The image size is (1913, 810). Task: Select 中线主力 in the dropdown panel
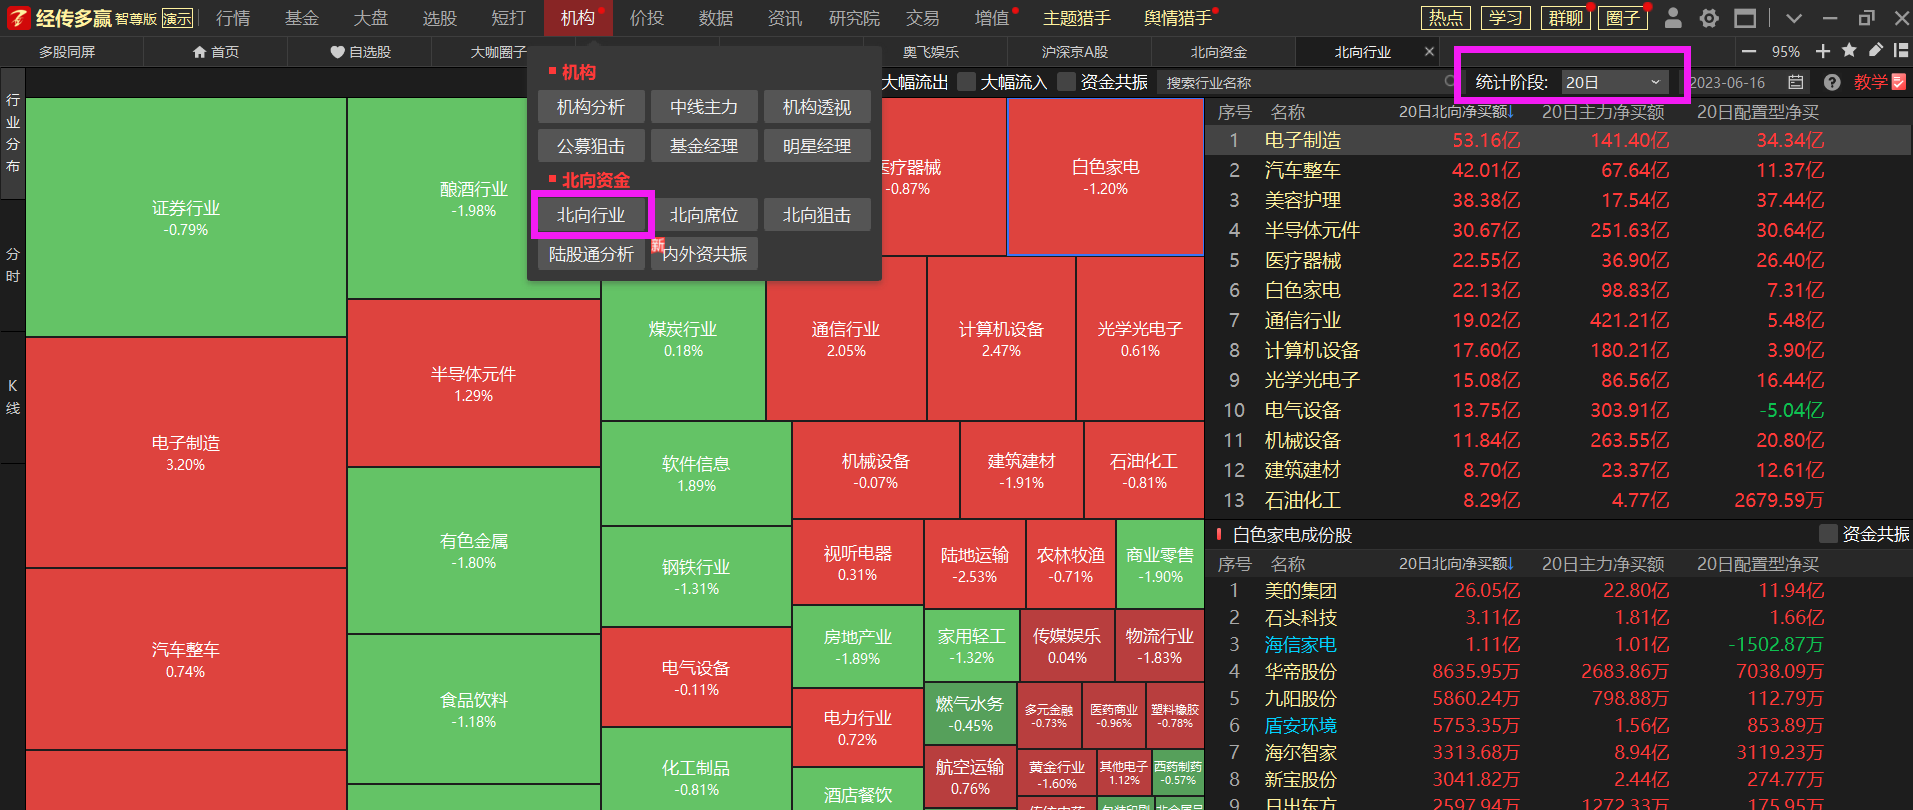(704, 107)
